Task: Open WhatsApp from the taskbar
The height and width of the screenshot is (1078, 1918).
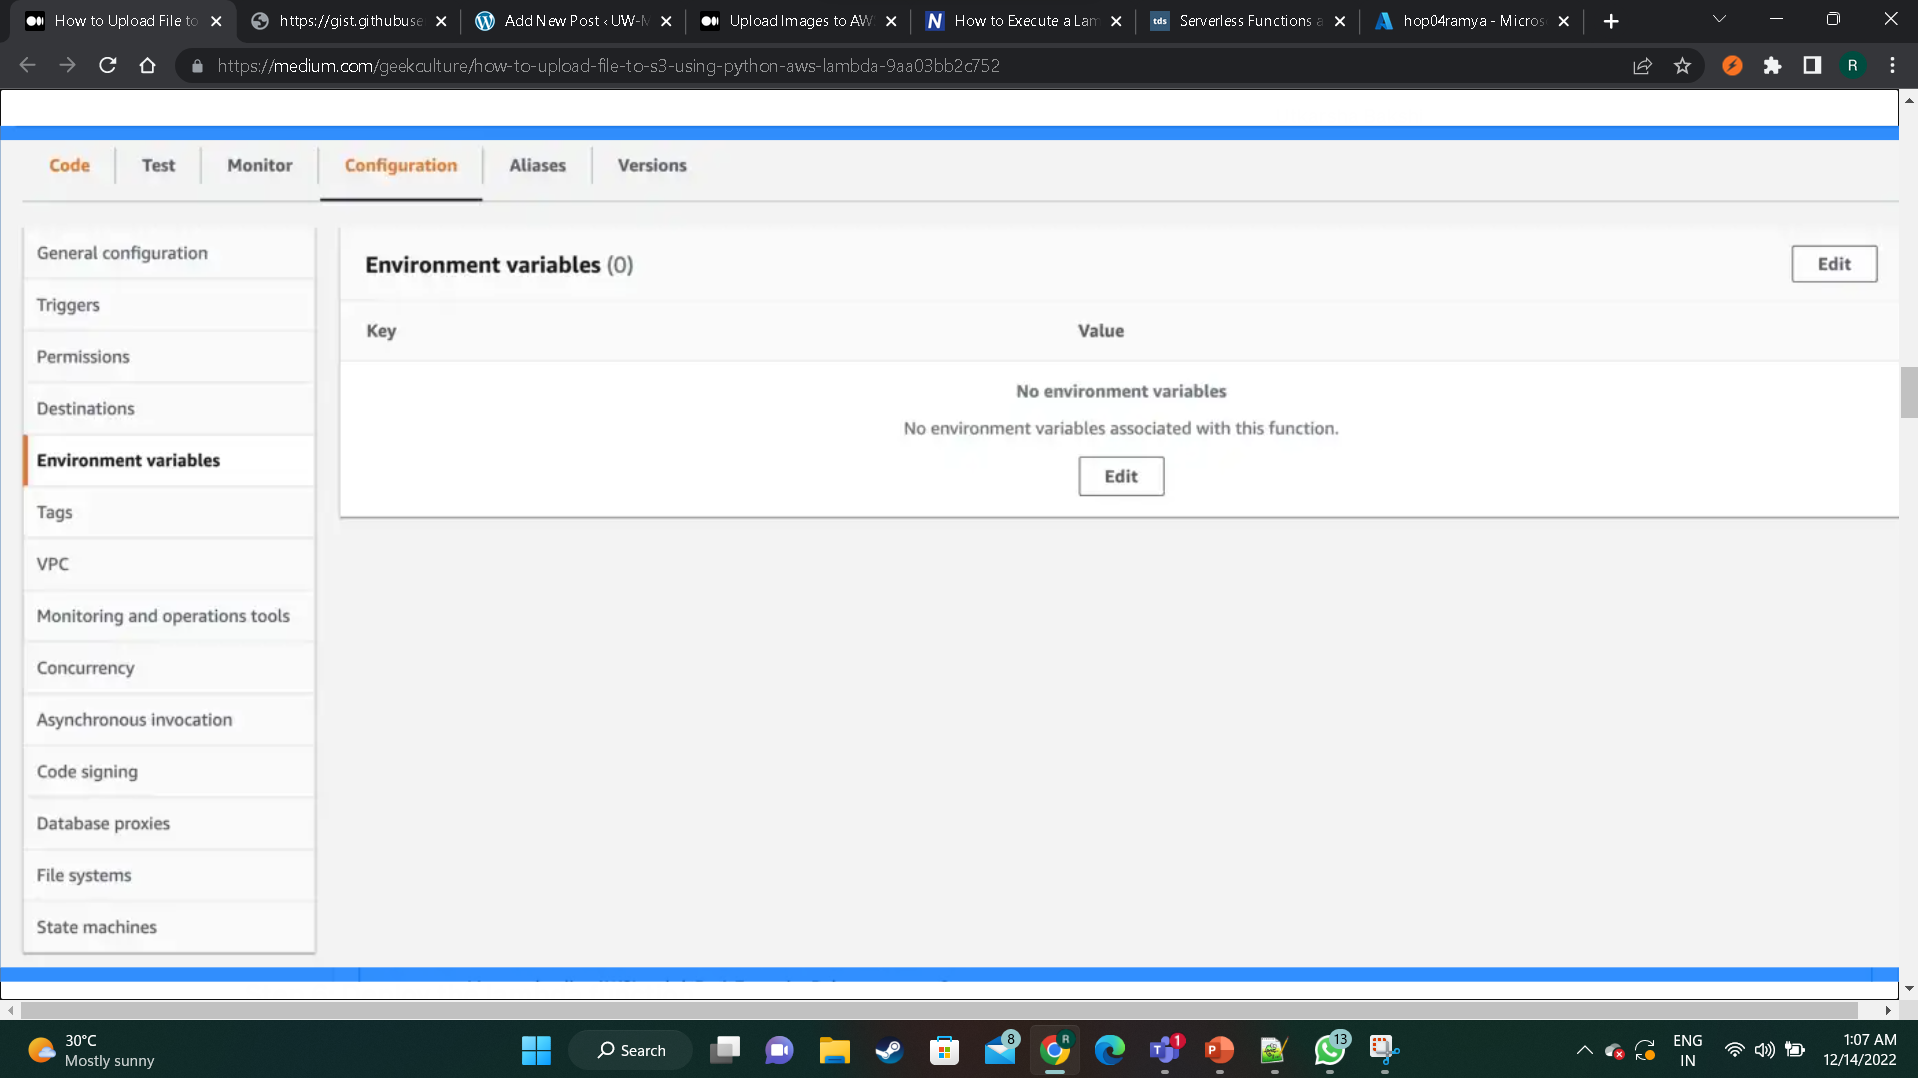Action: (x=1330, y=1050)
